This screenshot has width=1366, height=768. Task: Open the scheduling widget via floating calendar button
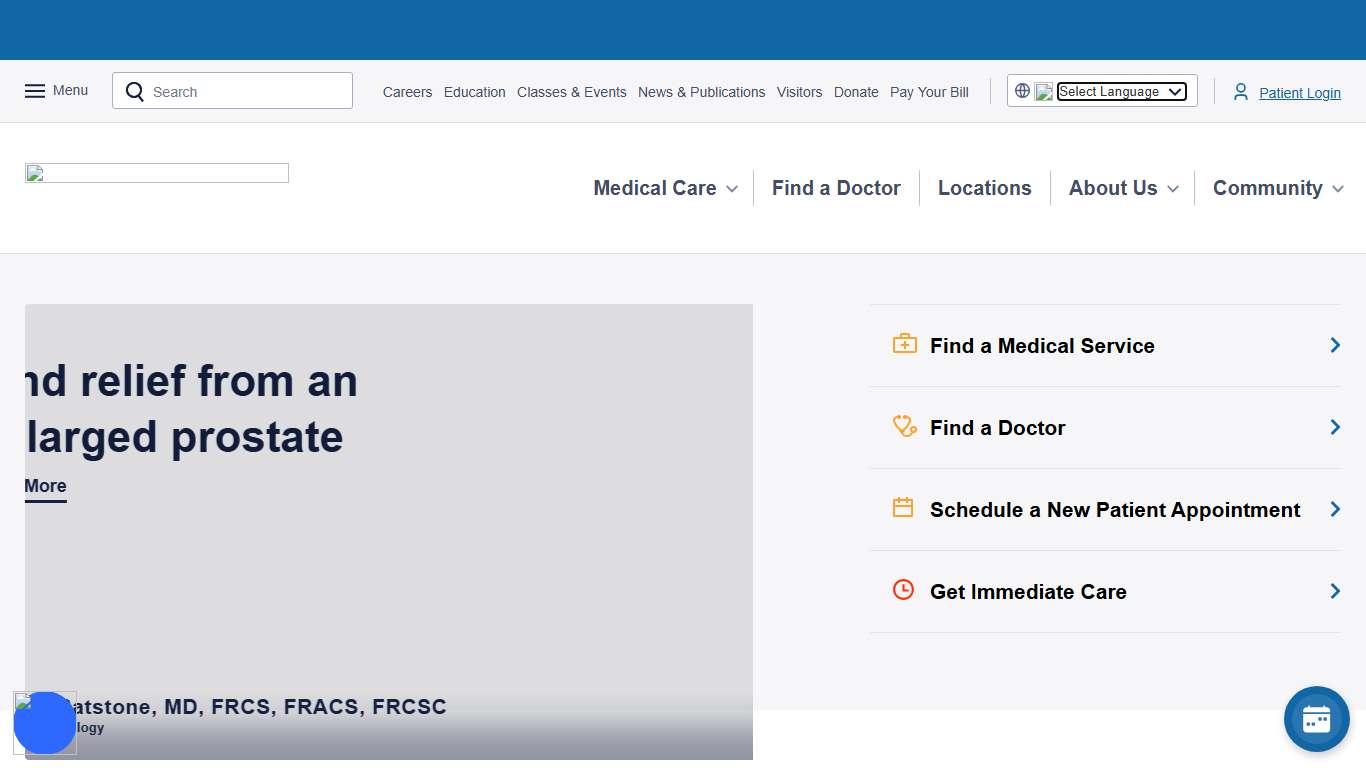pyautogui.click(x=1316, y=718)
